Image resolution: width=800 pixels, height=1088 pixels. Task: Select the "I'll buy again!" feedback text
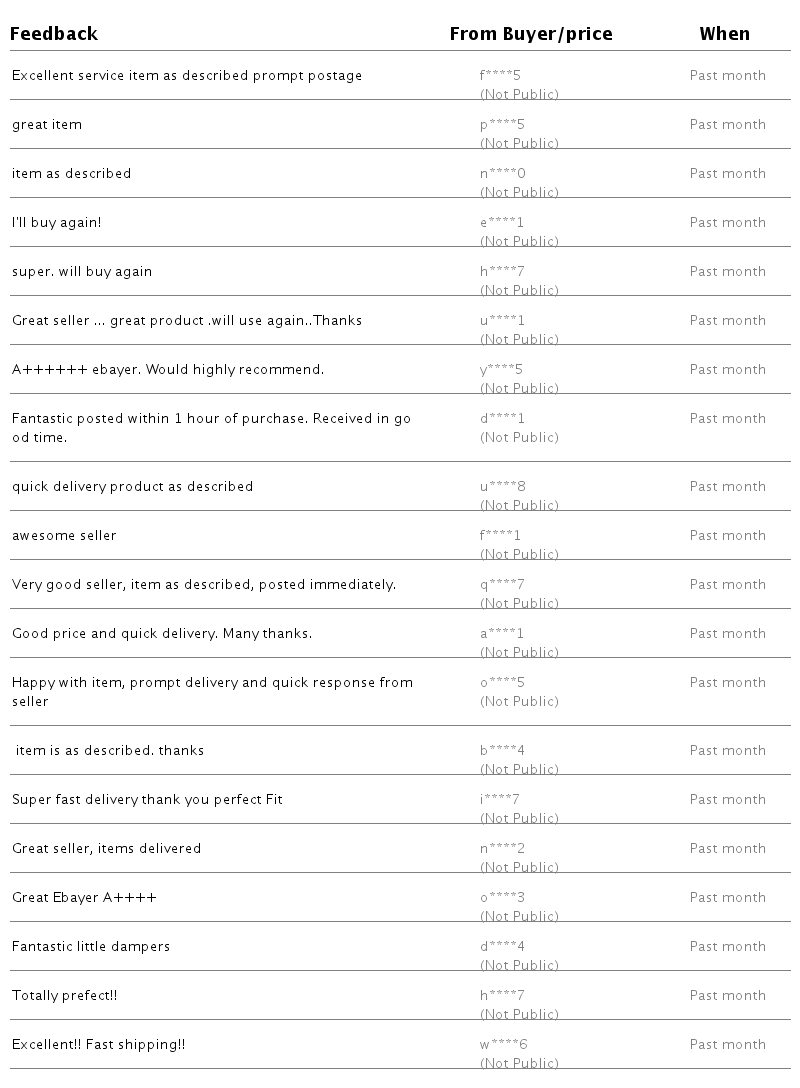57,222
